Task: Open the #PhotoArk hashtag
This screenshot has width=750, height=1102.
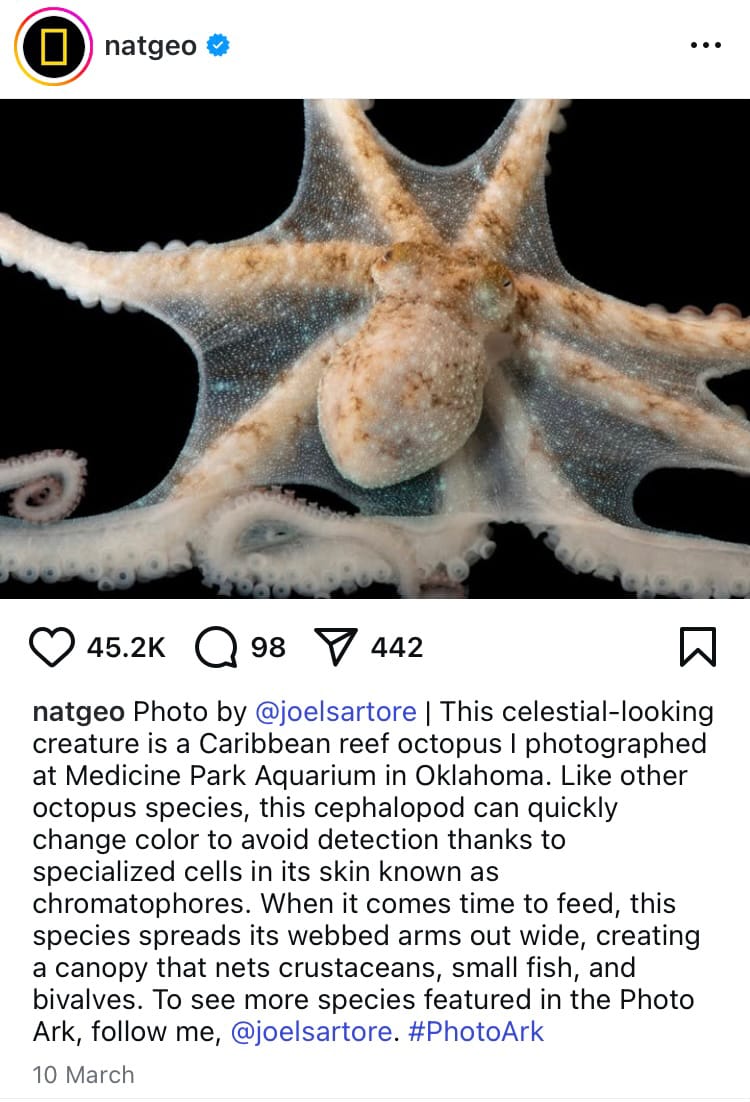Action: [x=476, y=1032]
